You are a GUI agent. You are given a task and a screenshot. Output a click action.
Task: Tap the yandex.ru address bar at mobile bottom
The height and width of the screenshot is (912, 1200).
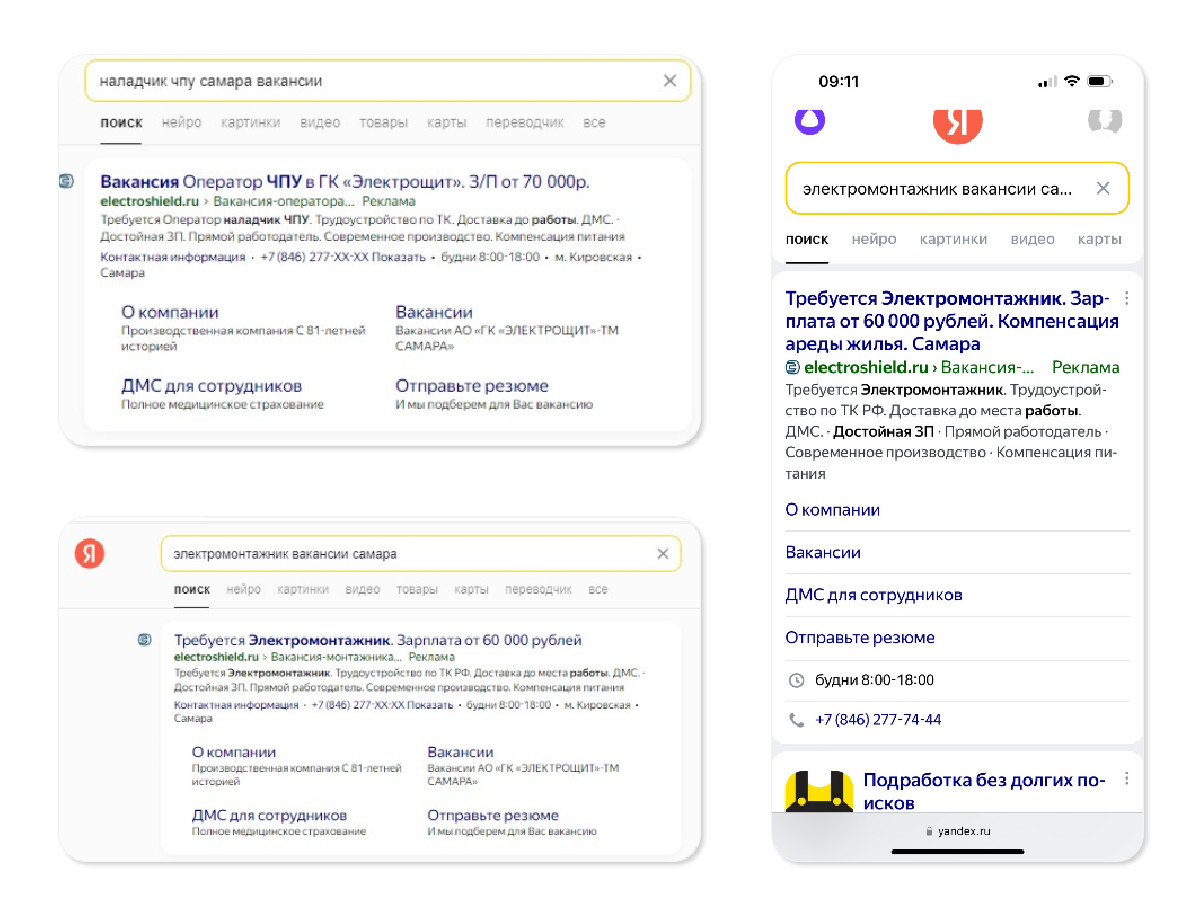[x=958, y=831]
